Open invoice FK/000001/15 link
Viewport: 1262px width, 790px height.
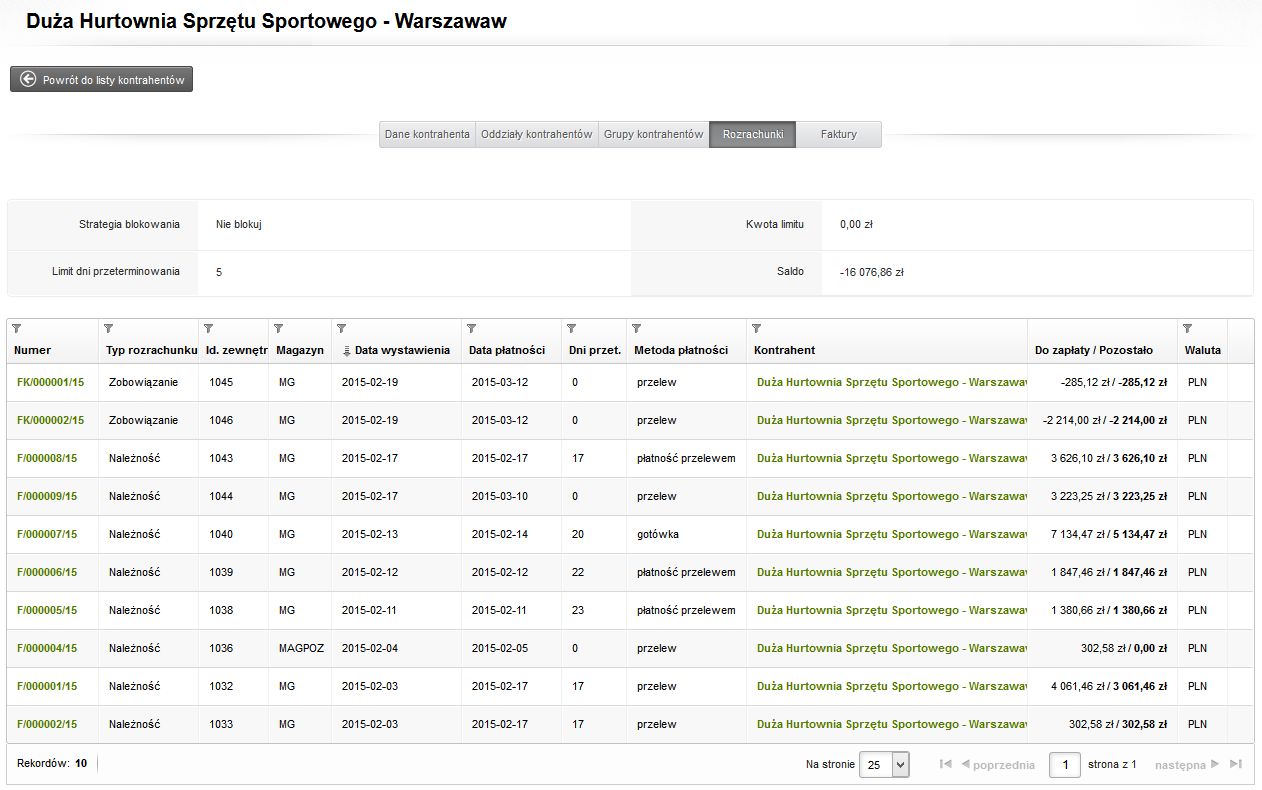click(x=50, y=382)
